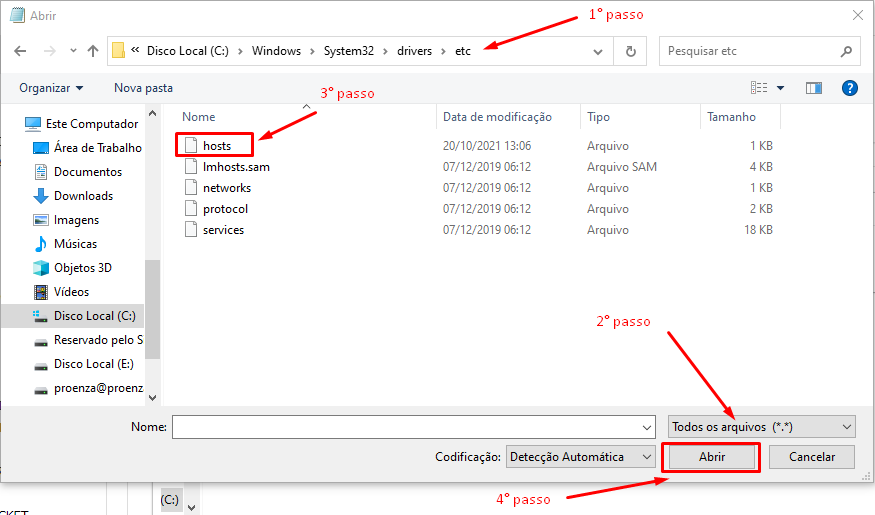Change the view layout icon
The height and width of the screenshot is (515, 875).
(x=759, y=88)
